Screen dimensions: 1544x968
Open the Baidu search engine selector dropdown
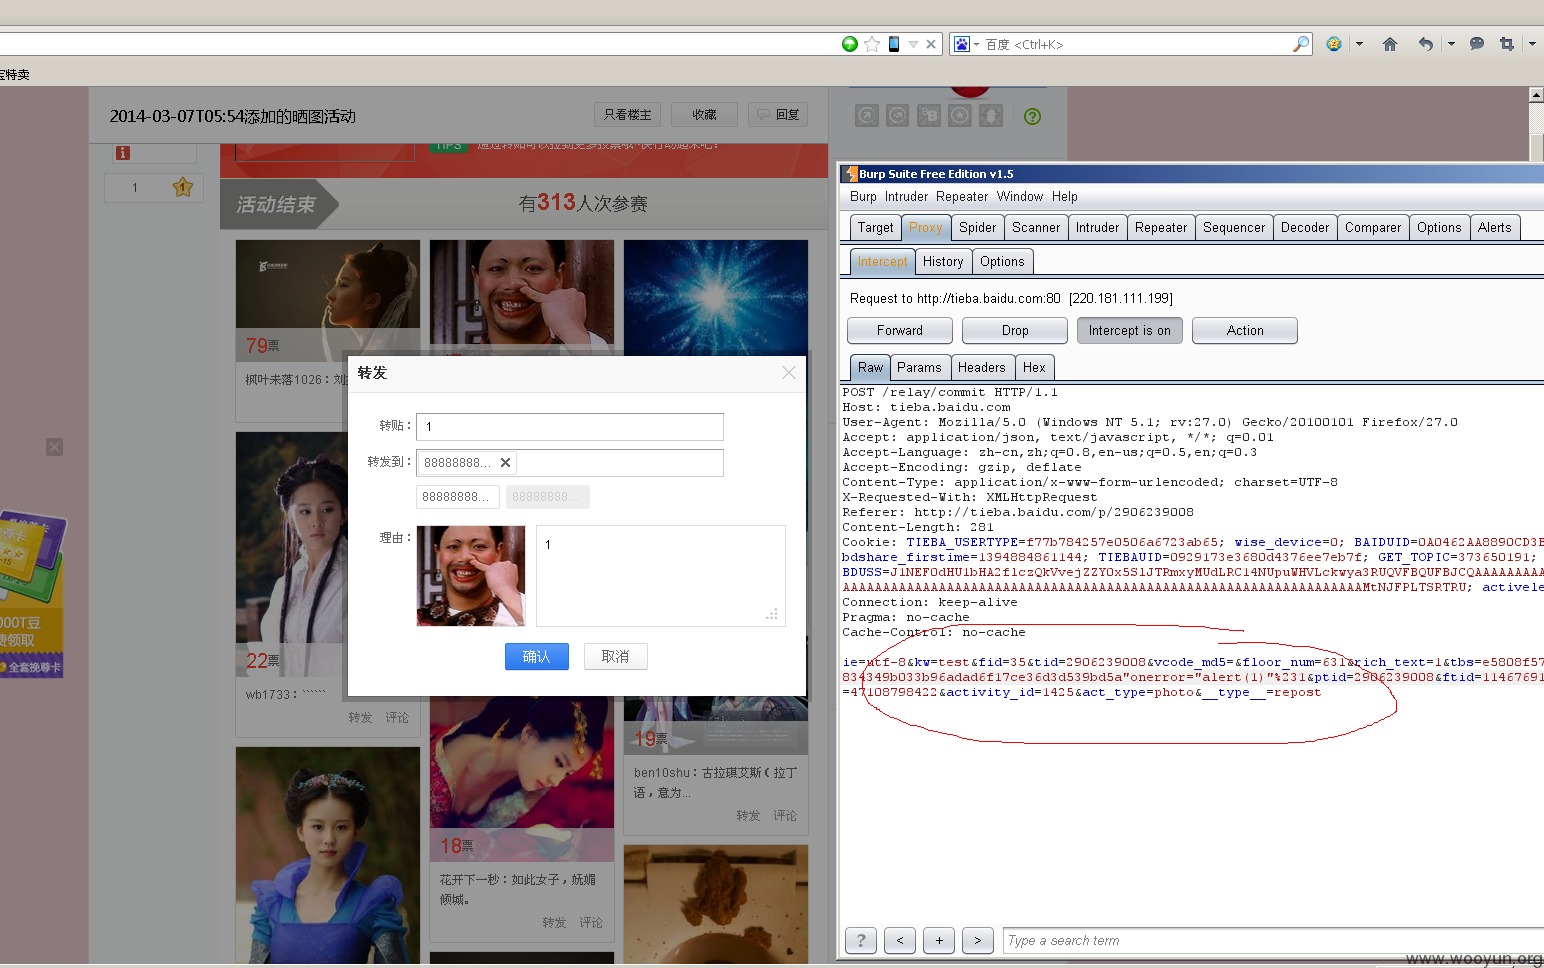pos(966,44)
